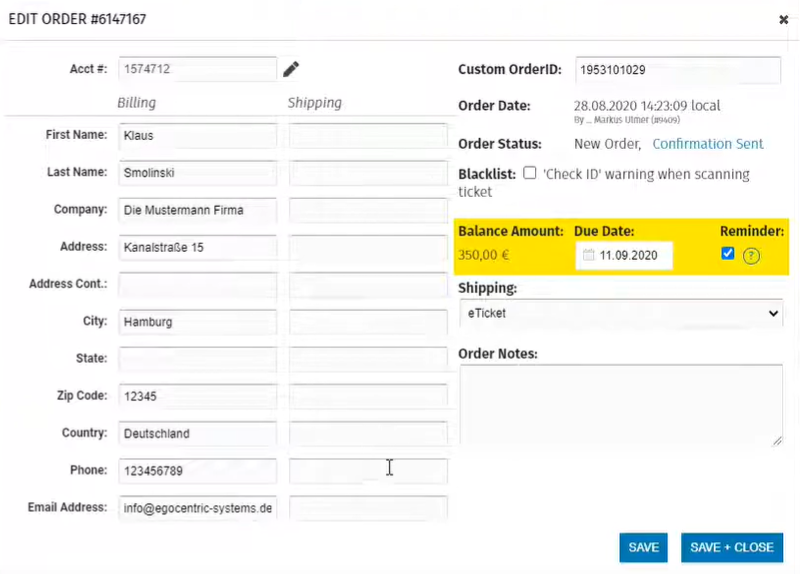Uncheck the Reminder checkbox
Image resolution: width=800 pixels, height=574 pixels.
tap(728, 254)
